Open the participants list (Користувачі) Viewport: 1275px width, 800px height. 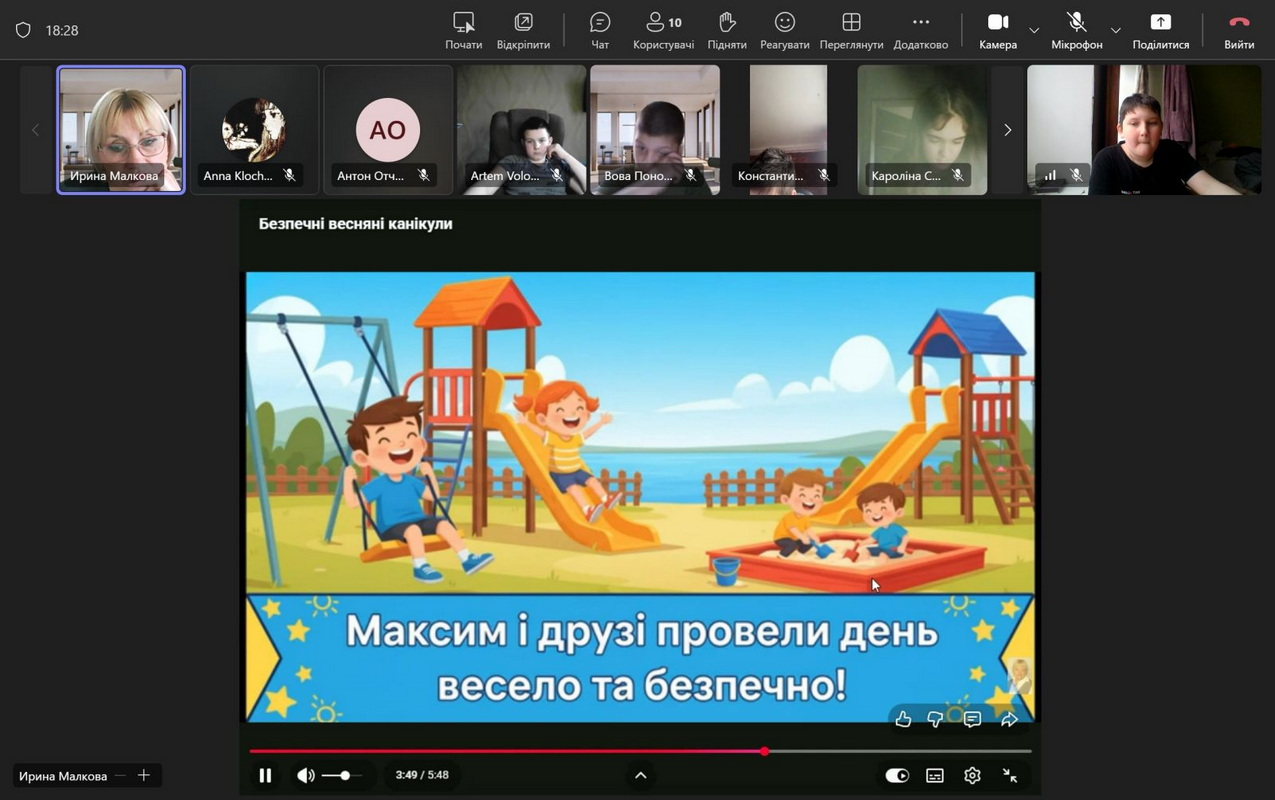663,23
